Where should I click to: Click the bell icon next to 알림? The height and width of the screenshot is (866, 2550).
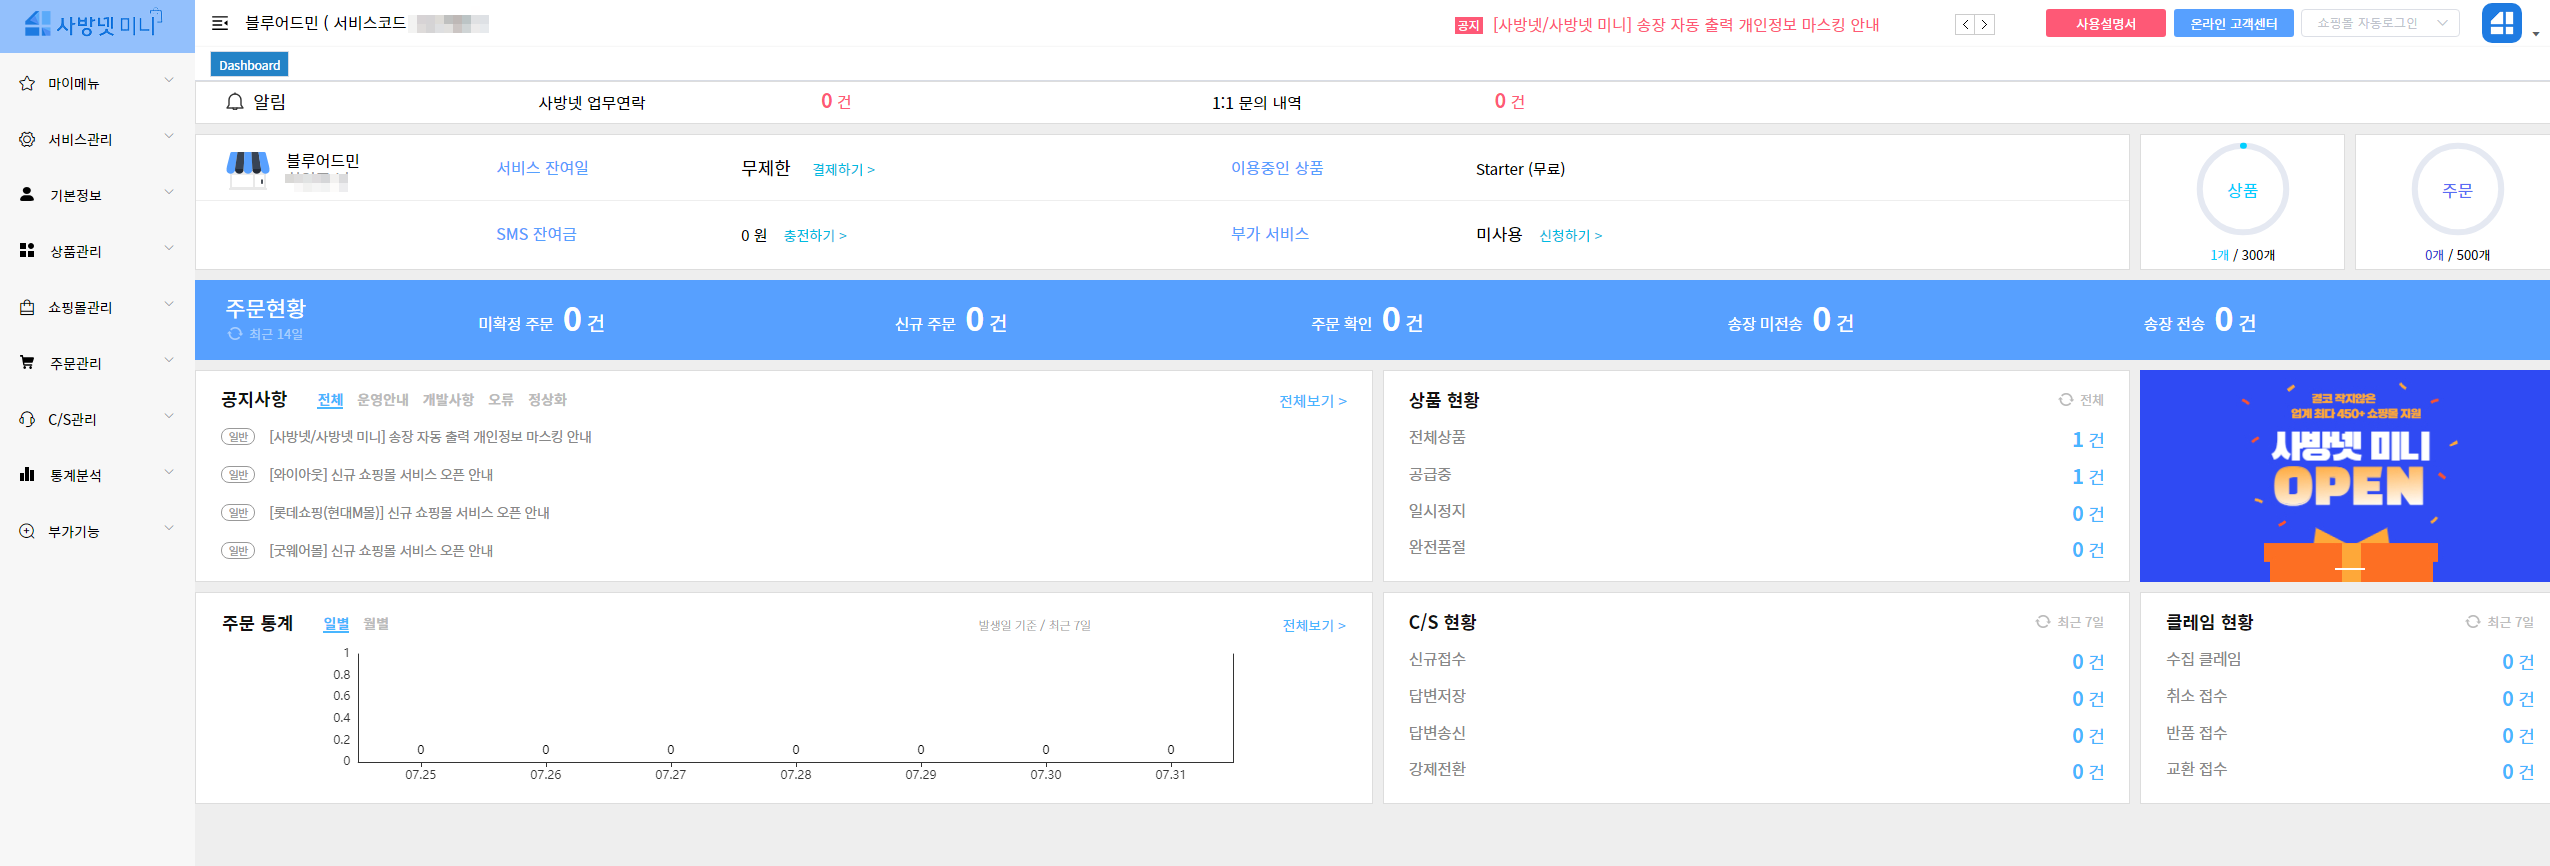coord(235,102)
